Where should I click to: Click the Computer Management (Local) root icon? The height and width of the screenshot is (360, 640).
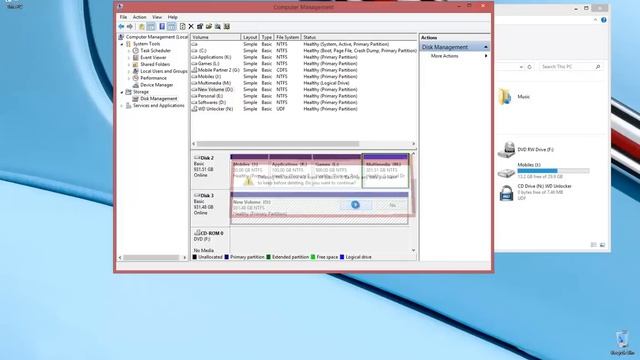coord(121,37)
